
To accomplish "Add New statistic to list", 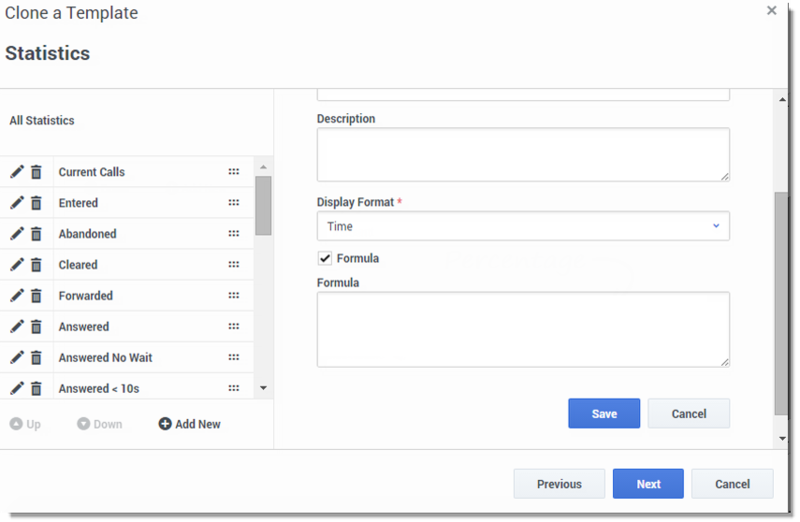I will click(190, 424).
